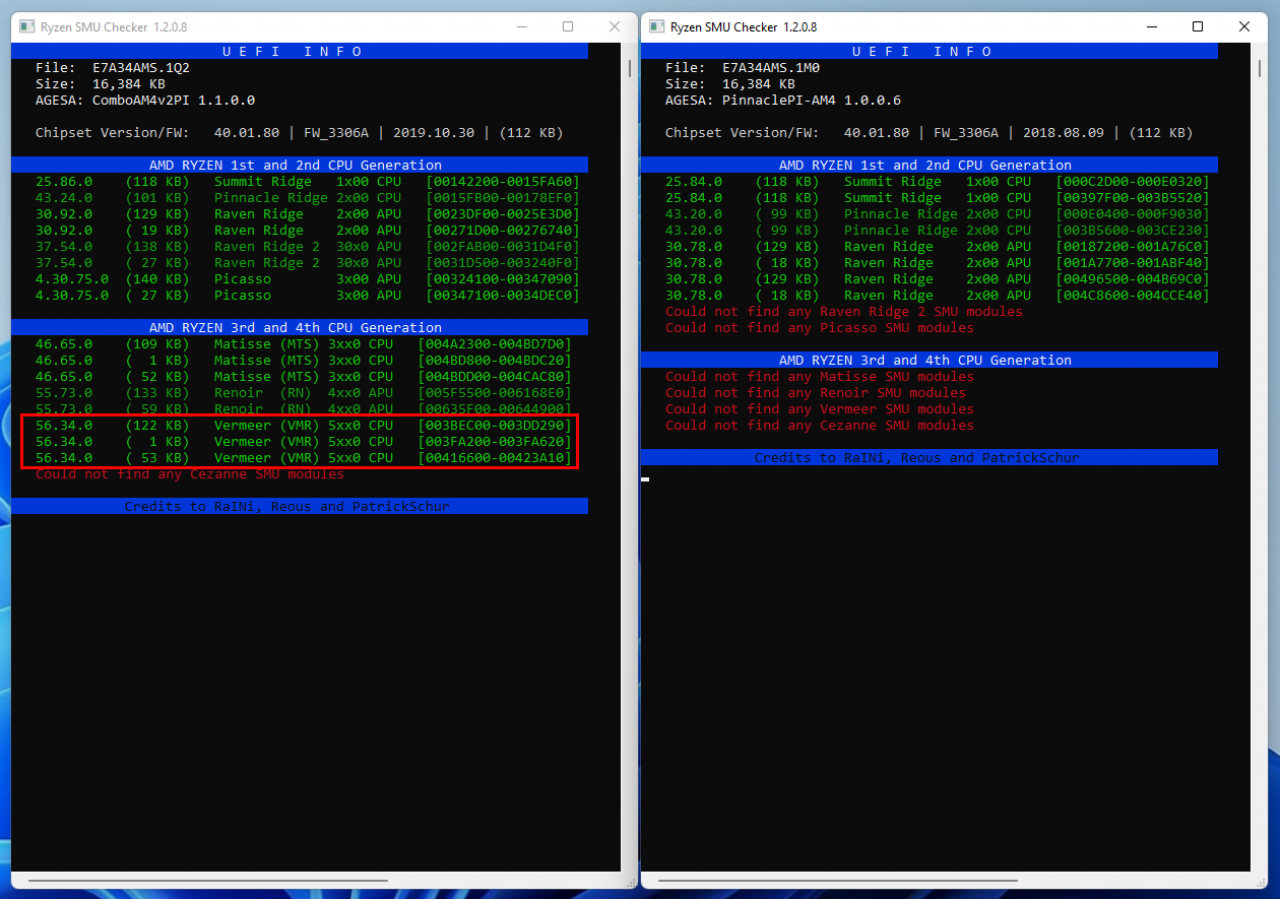
Task: Click Summit Ridge address [00397F00-003B5520]
Action: click(x=1133, y=198)
